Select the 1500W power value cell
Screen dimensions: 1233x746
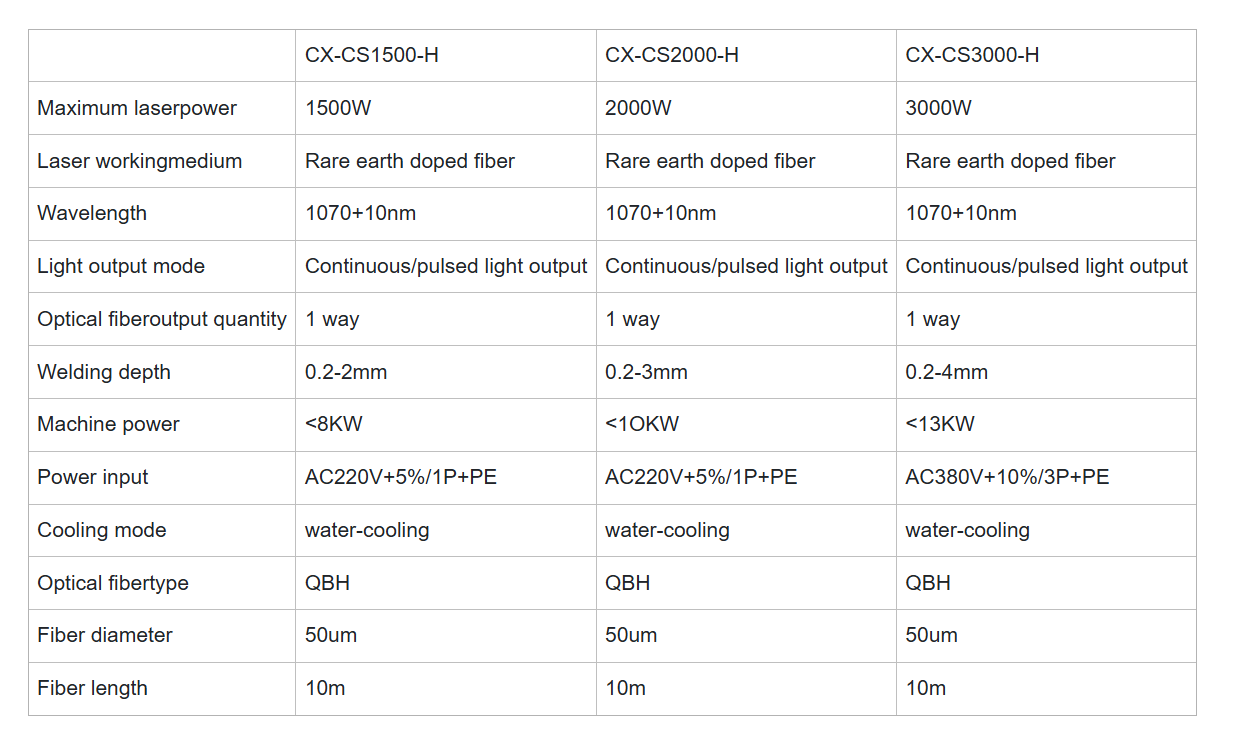pyautogui.click(x=338, y=108)
